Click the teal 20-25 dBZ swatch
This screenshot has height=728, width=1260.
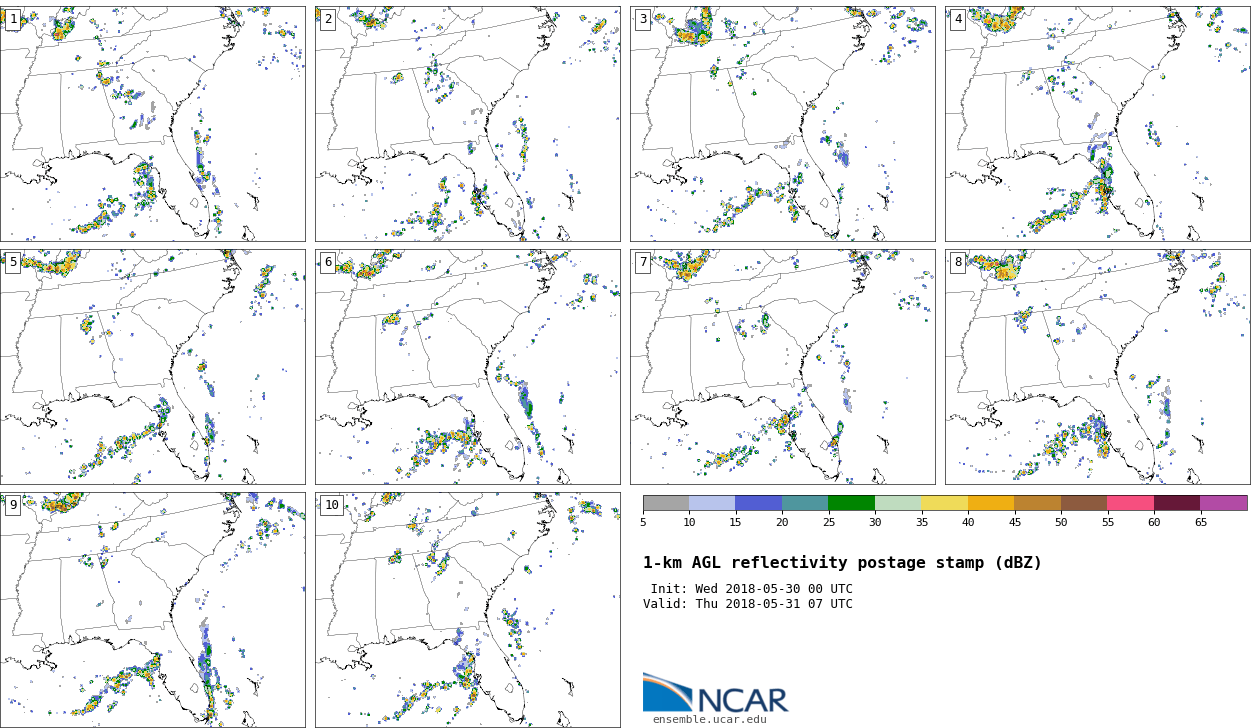[805, 503]
